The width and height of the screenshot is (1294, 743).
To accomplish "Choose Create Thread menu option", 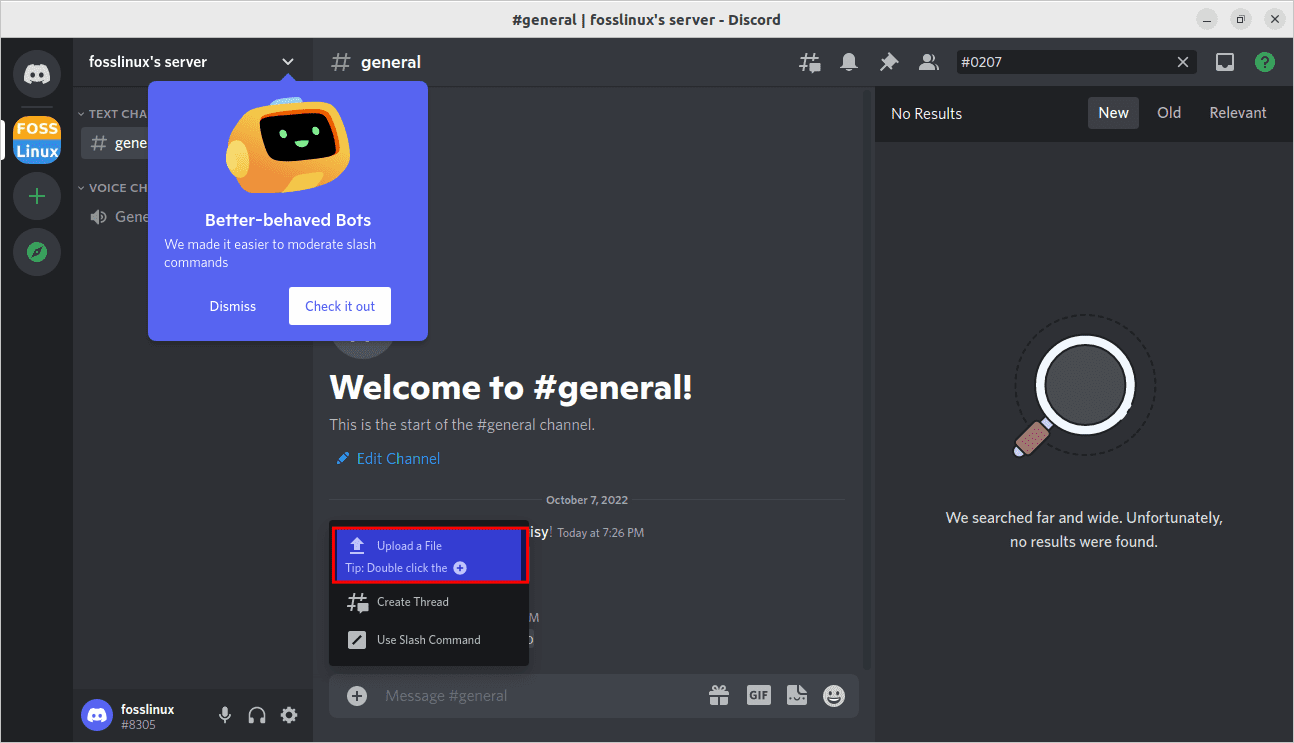I will (429, 602).
